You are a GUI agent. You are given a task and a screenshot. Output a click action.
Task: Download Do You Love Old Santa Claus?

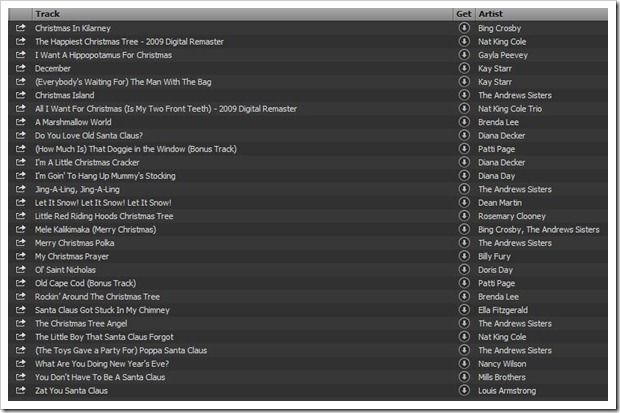coord(464,135)
